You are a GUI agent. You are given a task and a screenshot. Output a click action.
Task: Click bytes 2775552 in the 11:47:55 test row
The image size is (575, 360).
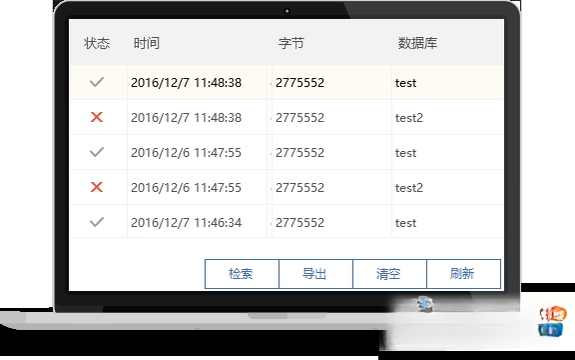point(300,153)
